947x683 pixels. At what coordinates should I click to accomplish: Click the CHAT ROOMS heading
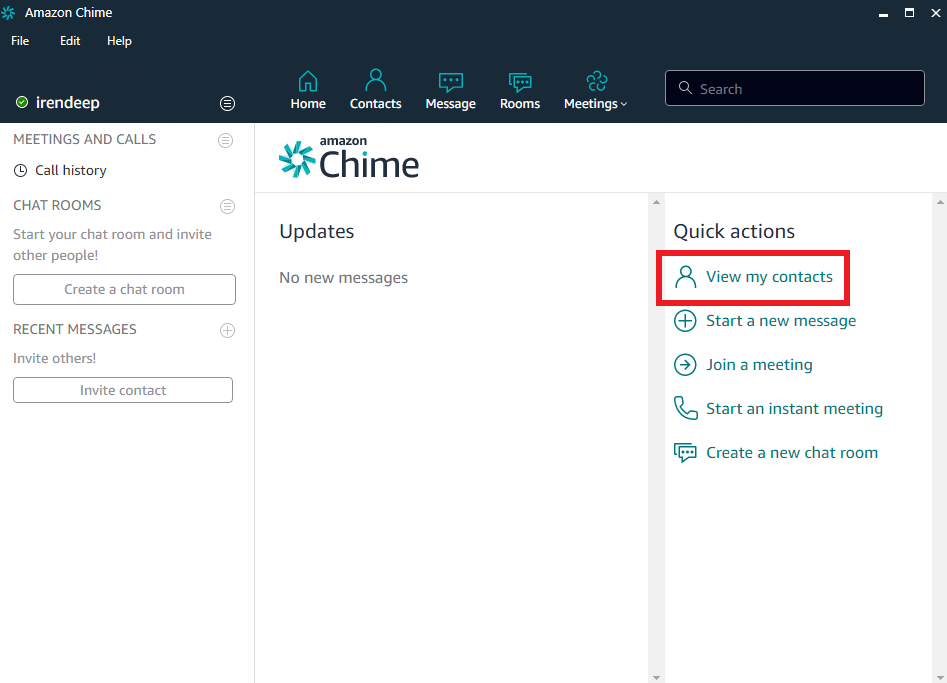[57, 205]
